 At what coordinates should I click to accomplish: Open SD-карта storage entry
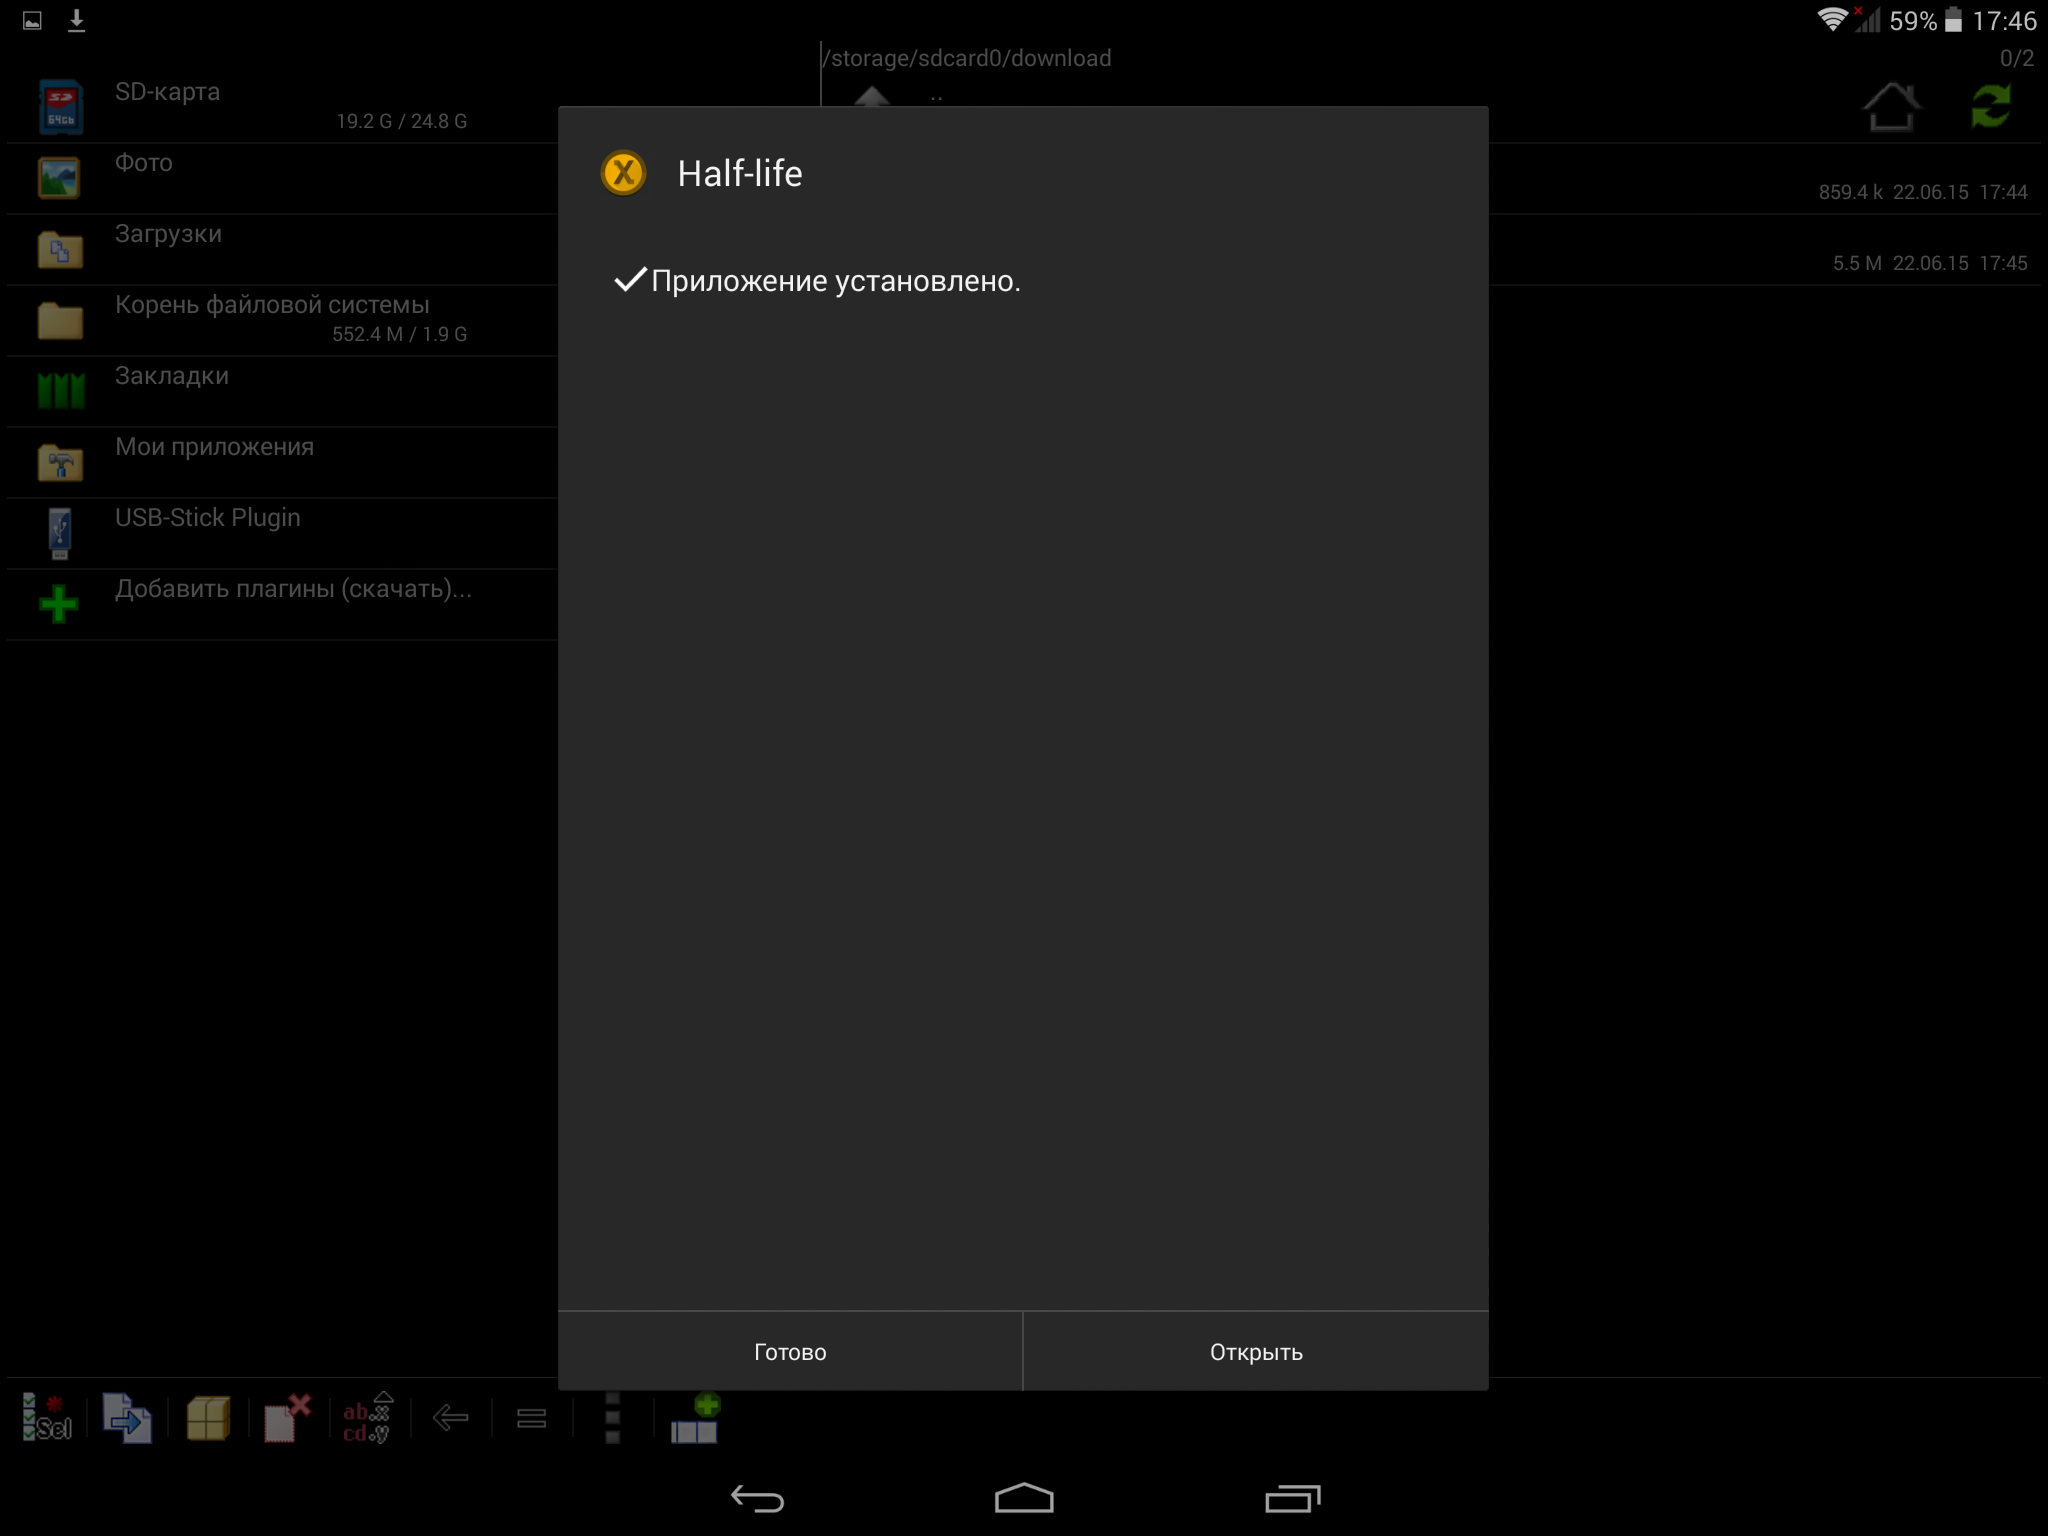point(283,106)
